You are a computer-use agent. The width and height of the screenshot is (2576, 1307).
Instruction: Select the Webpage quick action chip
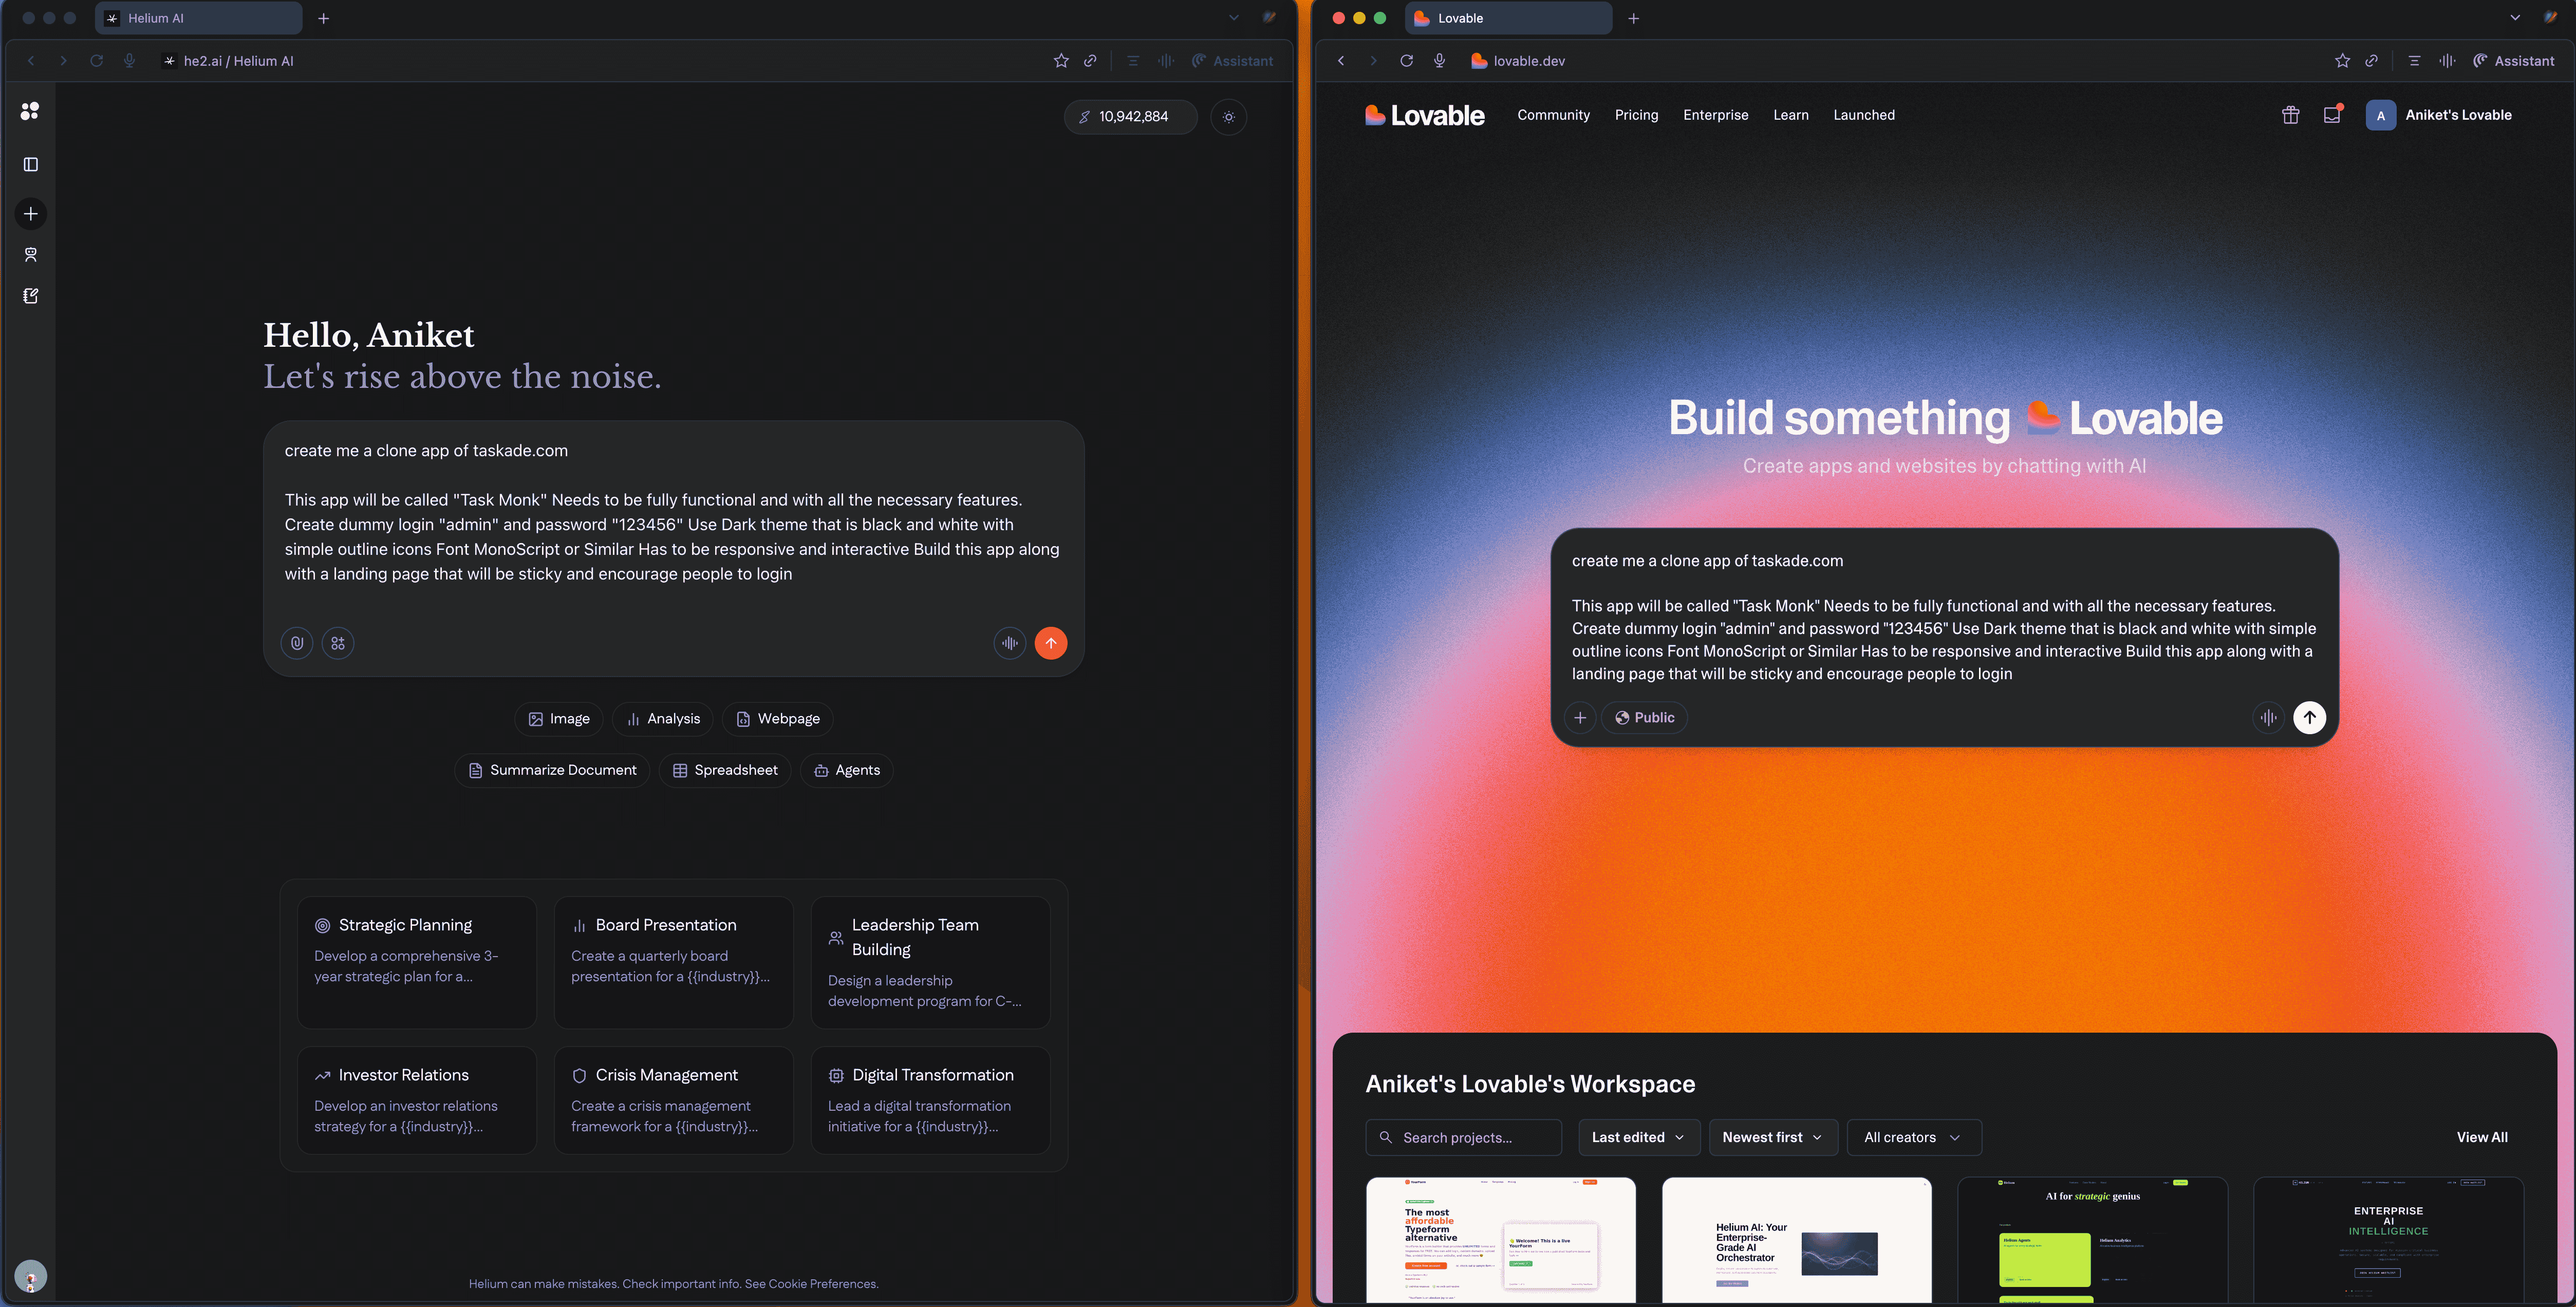coord(778,719)
